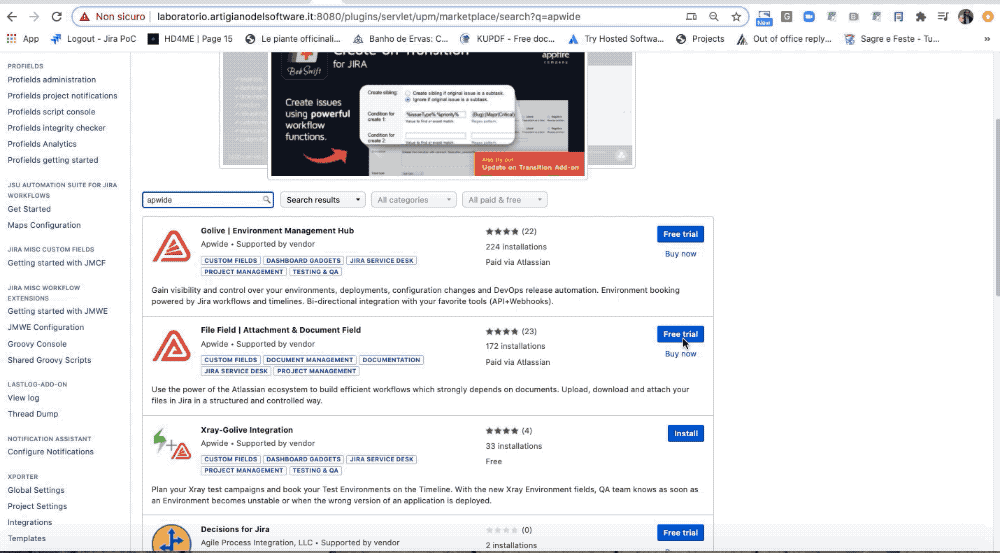Start Free trial for Golive
This screenshot has height=553, width=1000.
pos(680,234)
